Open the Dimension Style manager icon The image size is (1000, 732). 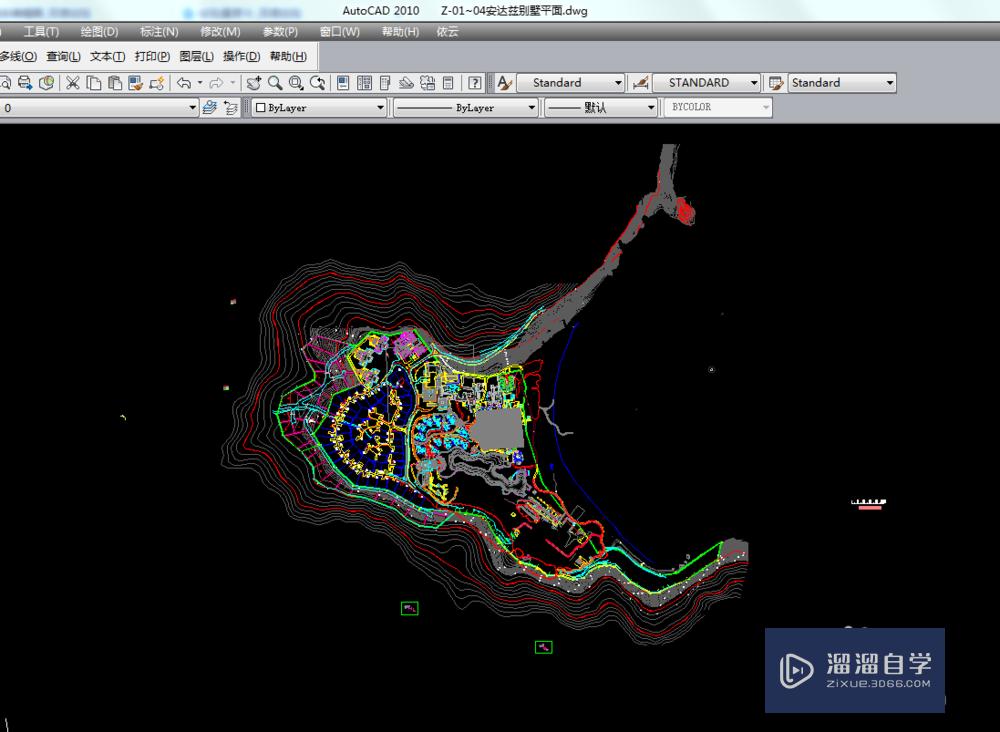coord(640,83)
